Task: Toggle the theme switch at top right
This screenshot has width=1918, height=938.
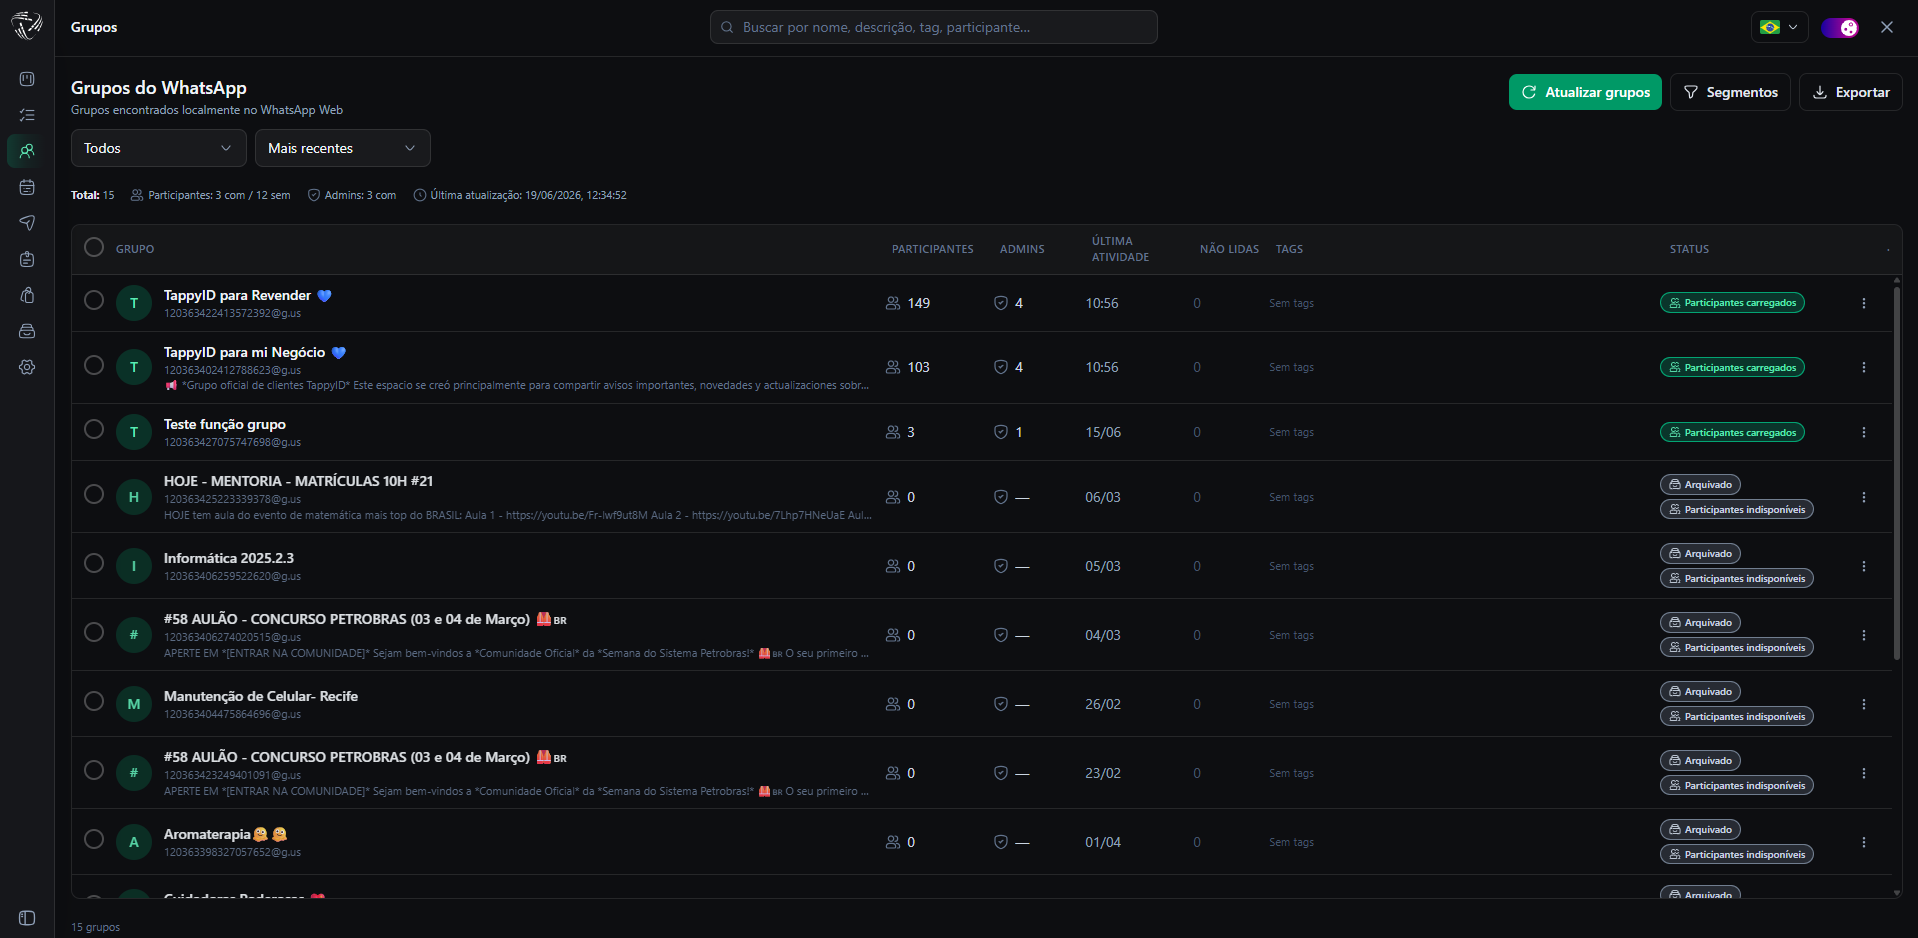Action: (1840, 27)
